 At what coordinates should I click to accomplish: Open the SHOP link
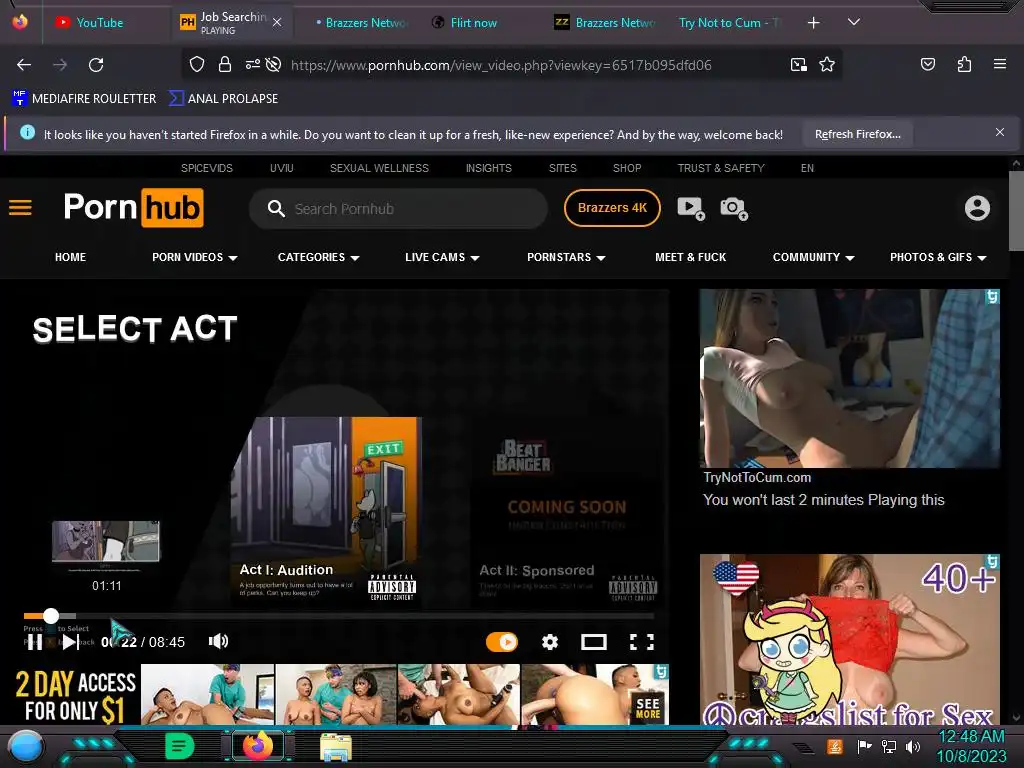(627, 168)
